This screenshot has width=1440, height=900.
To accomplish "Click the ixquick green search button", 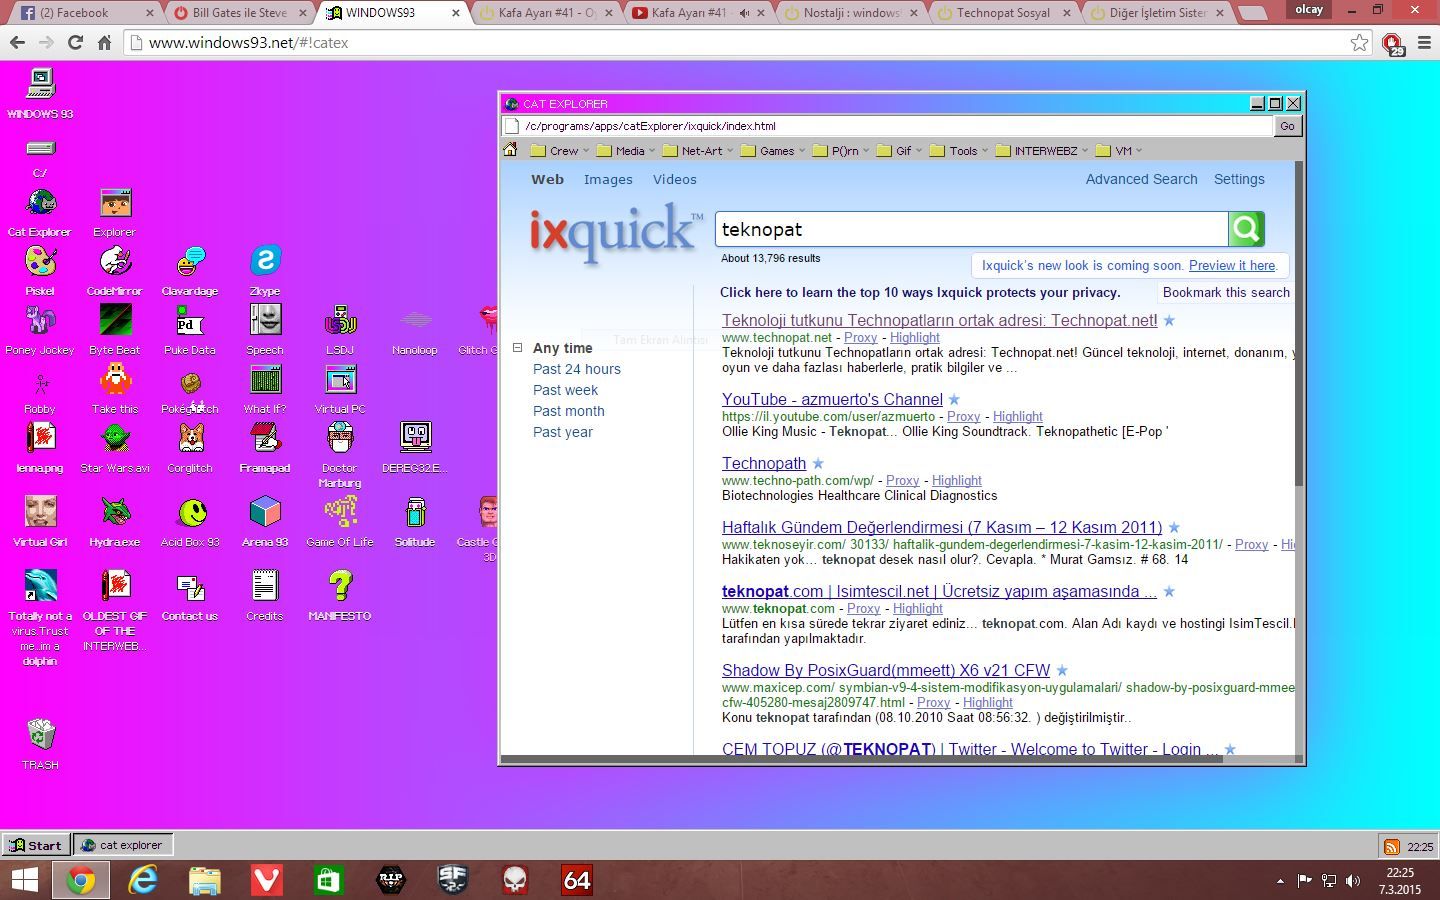I will point(1246,229).
